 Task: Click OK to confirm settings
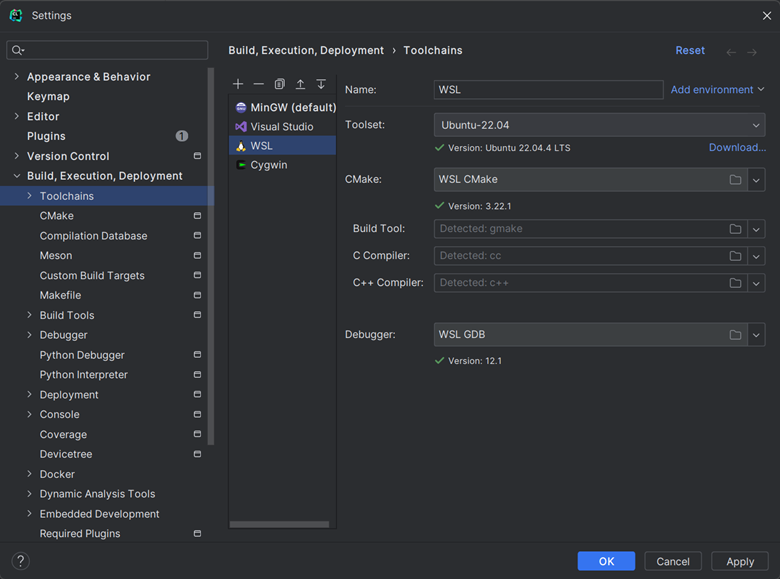(x=606, y=561)
